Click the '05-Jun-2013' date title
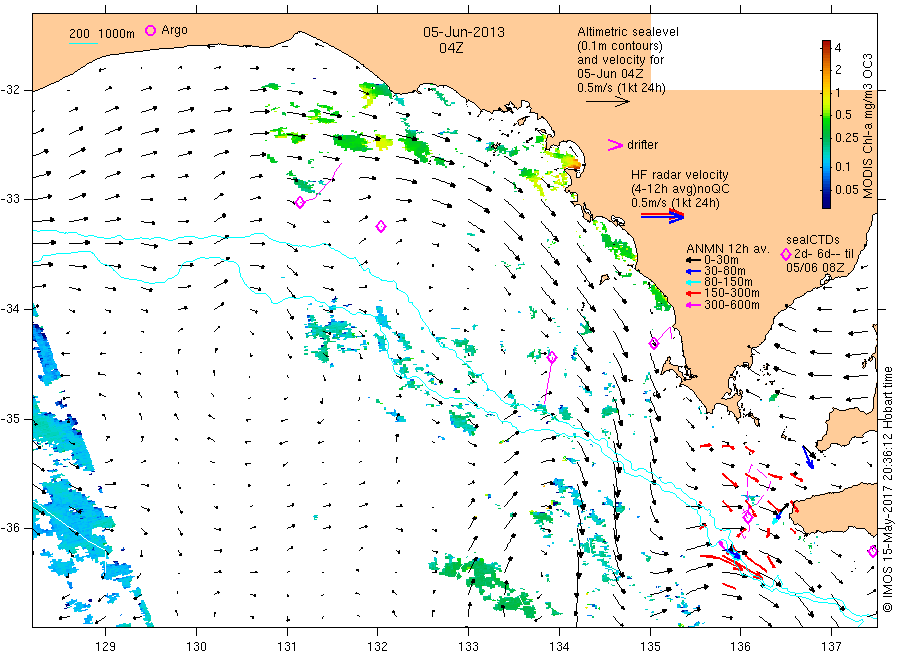900x660 pixels. (464, 32)
